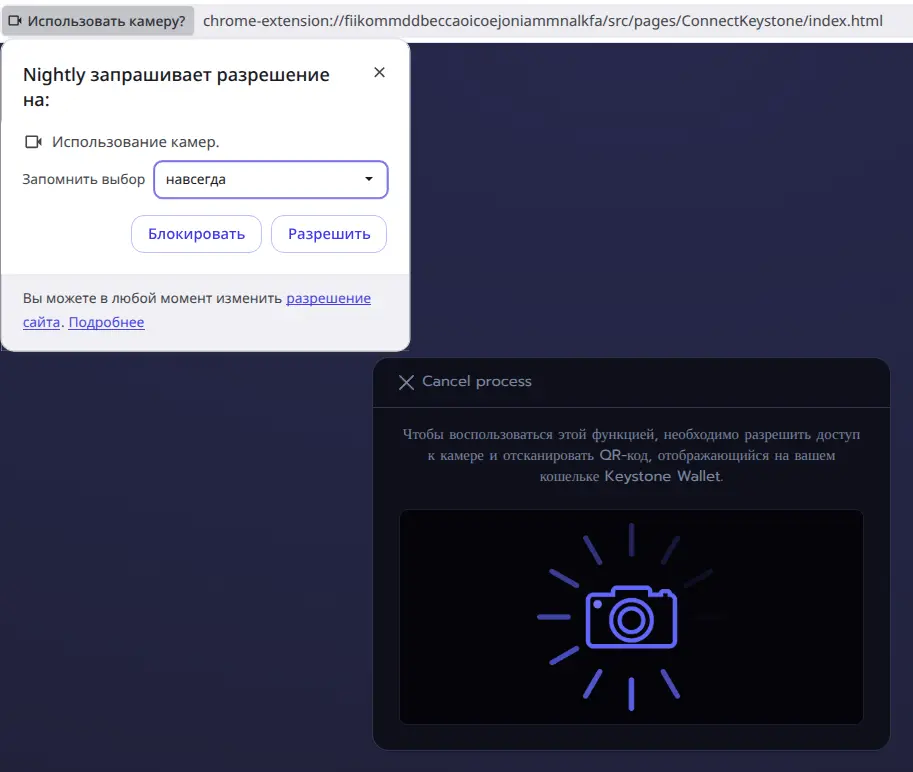This screenshot has height=772, width=913.
Task: Click the 'Cancel process' text label
Action: (x=477, y=381)
